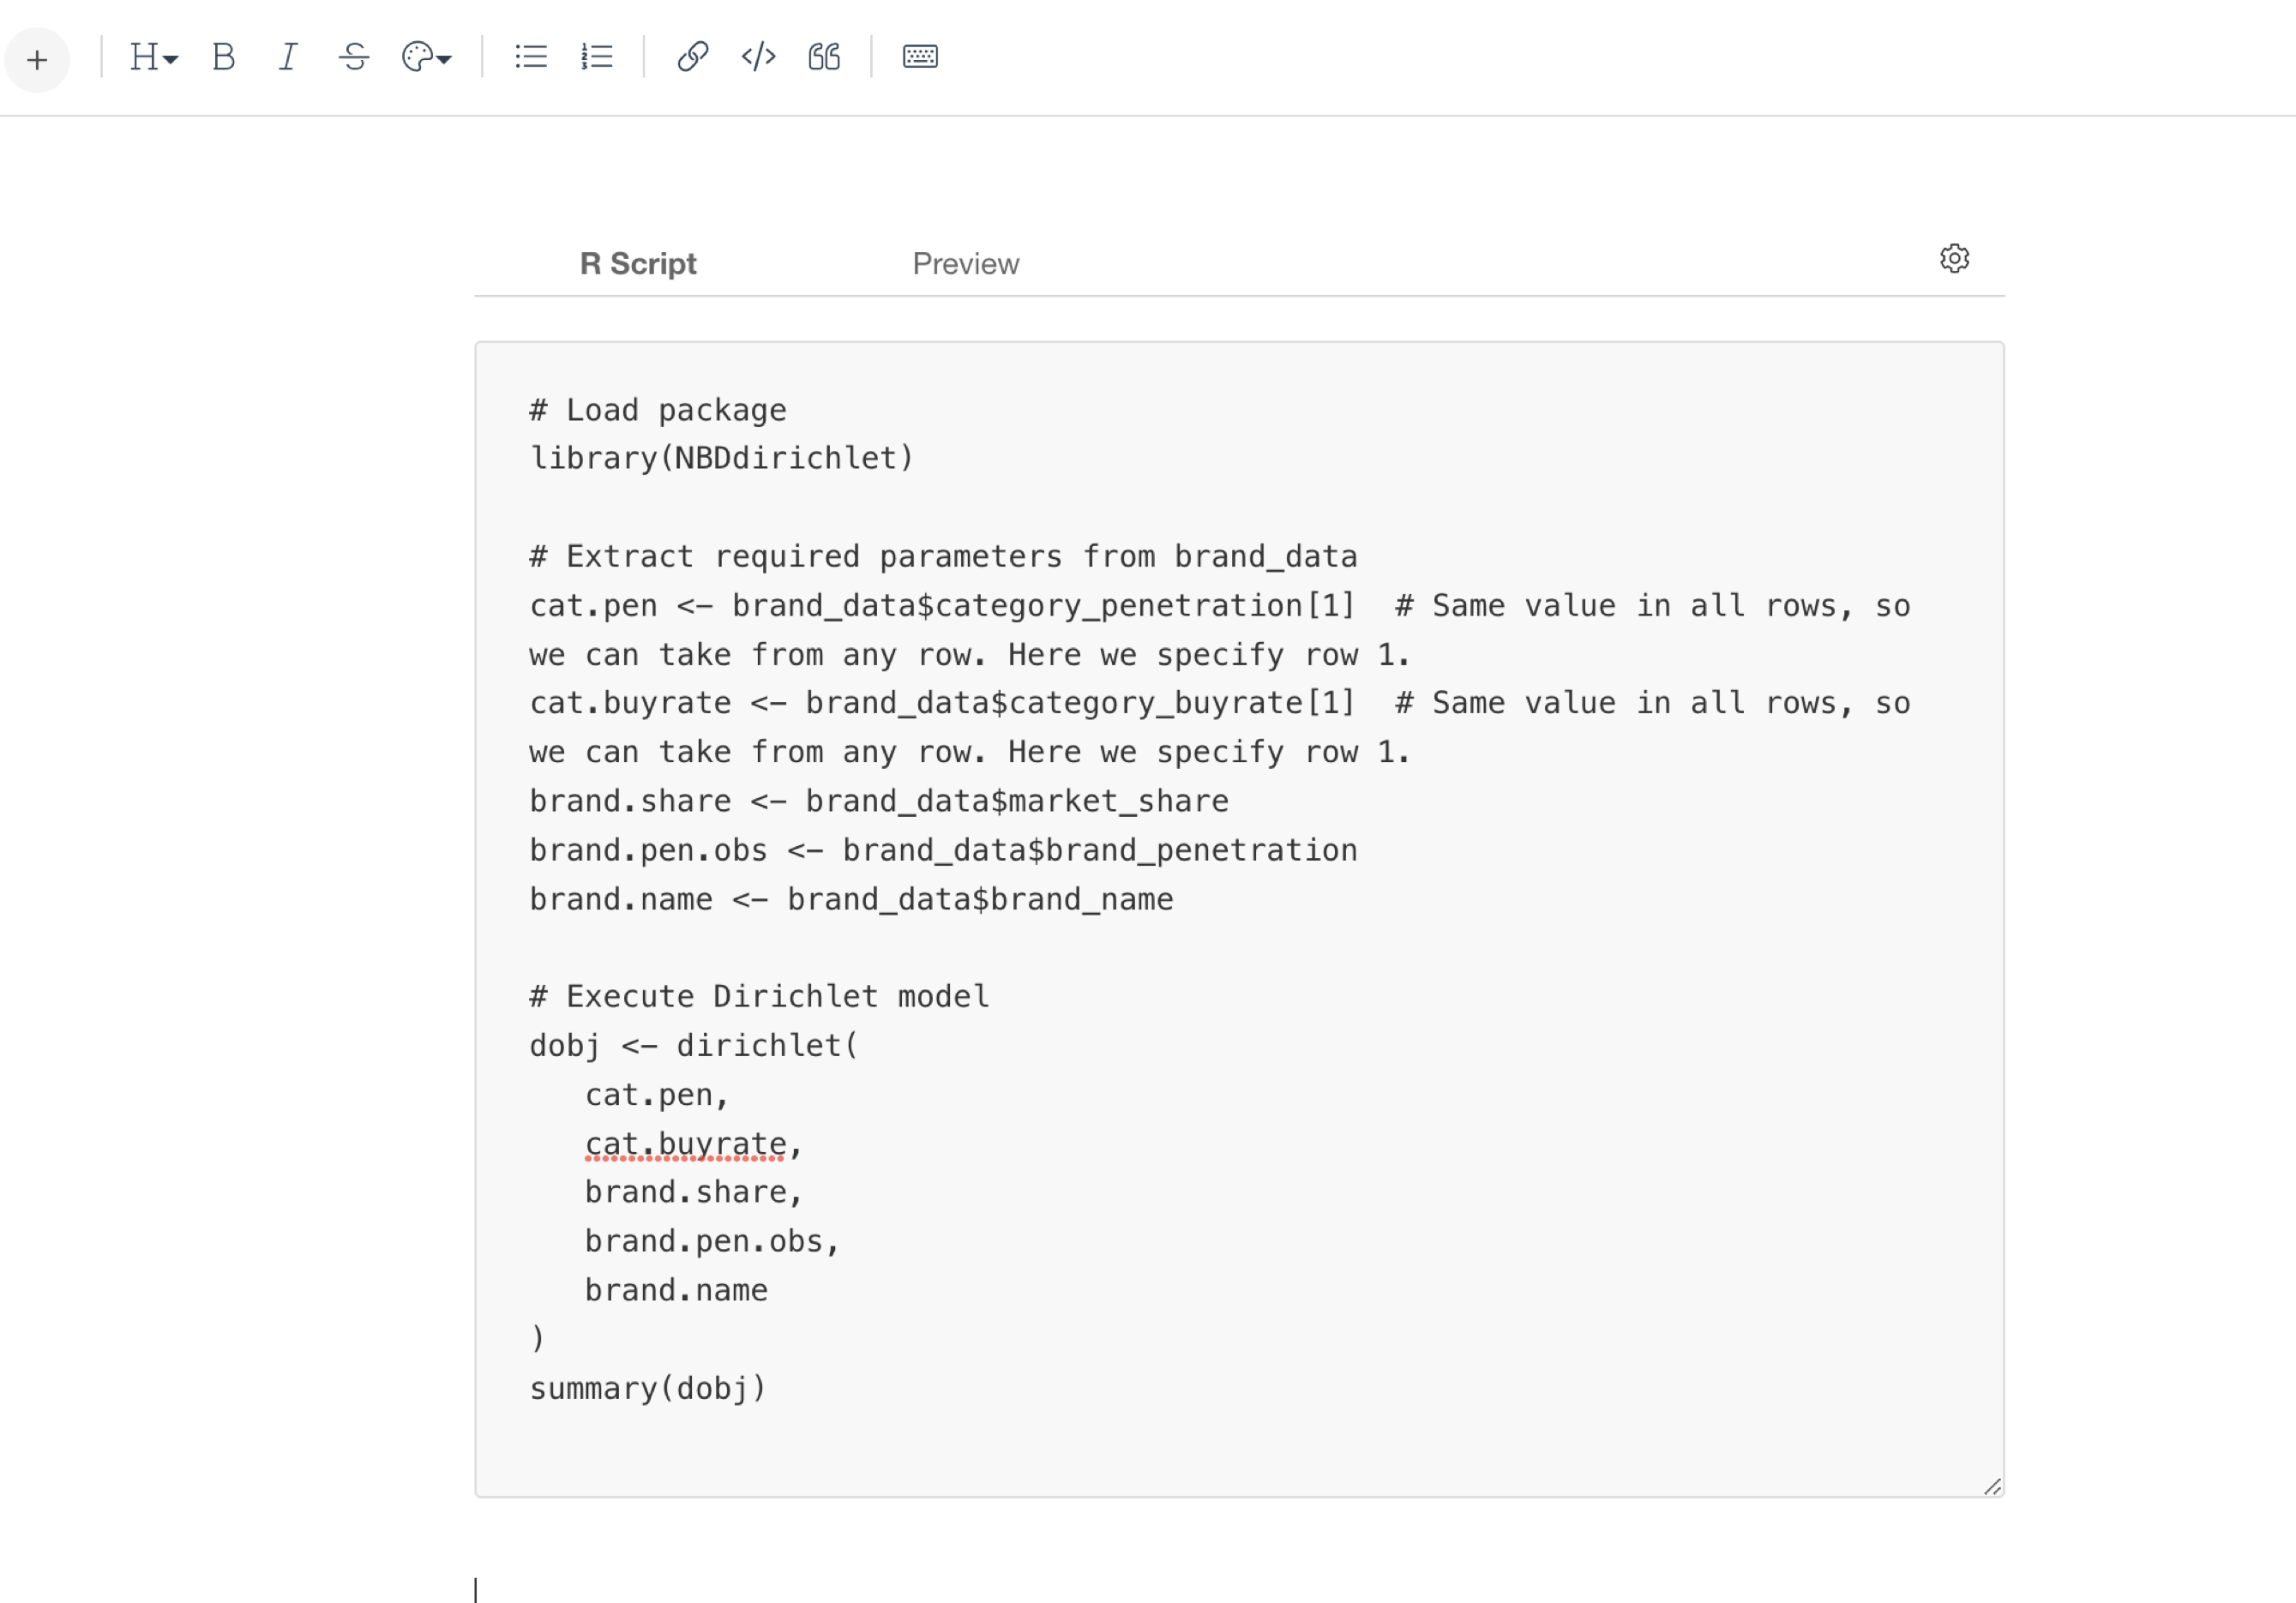This screenshot has width=2296, height=1603.
Task: Open the code block settings gear
Action: click(1954, 259)
